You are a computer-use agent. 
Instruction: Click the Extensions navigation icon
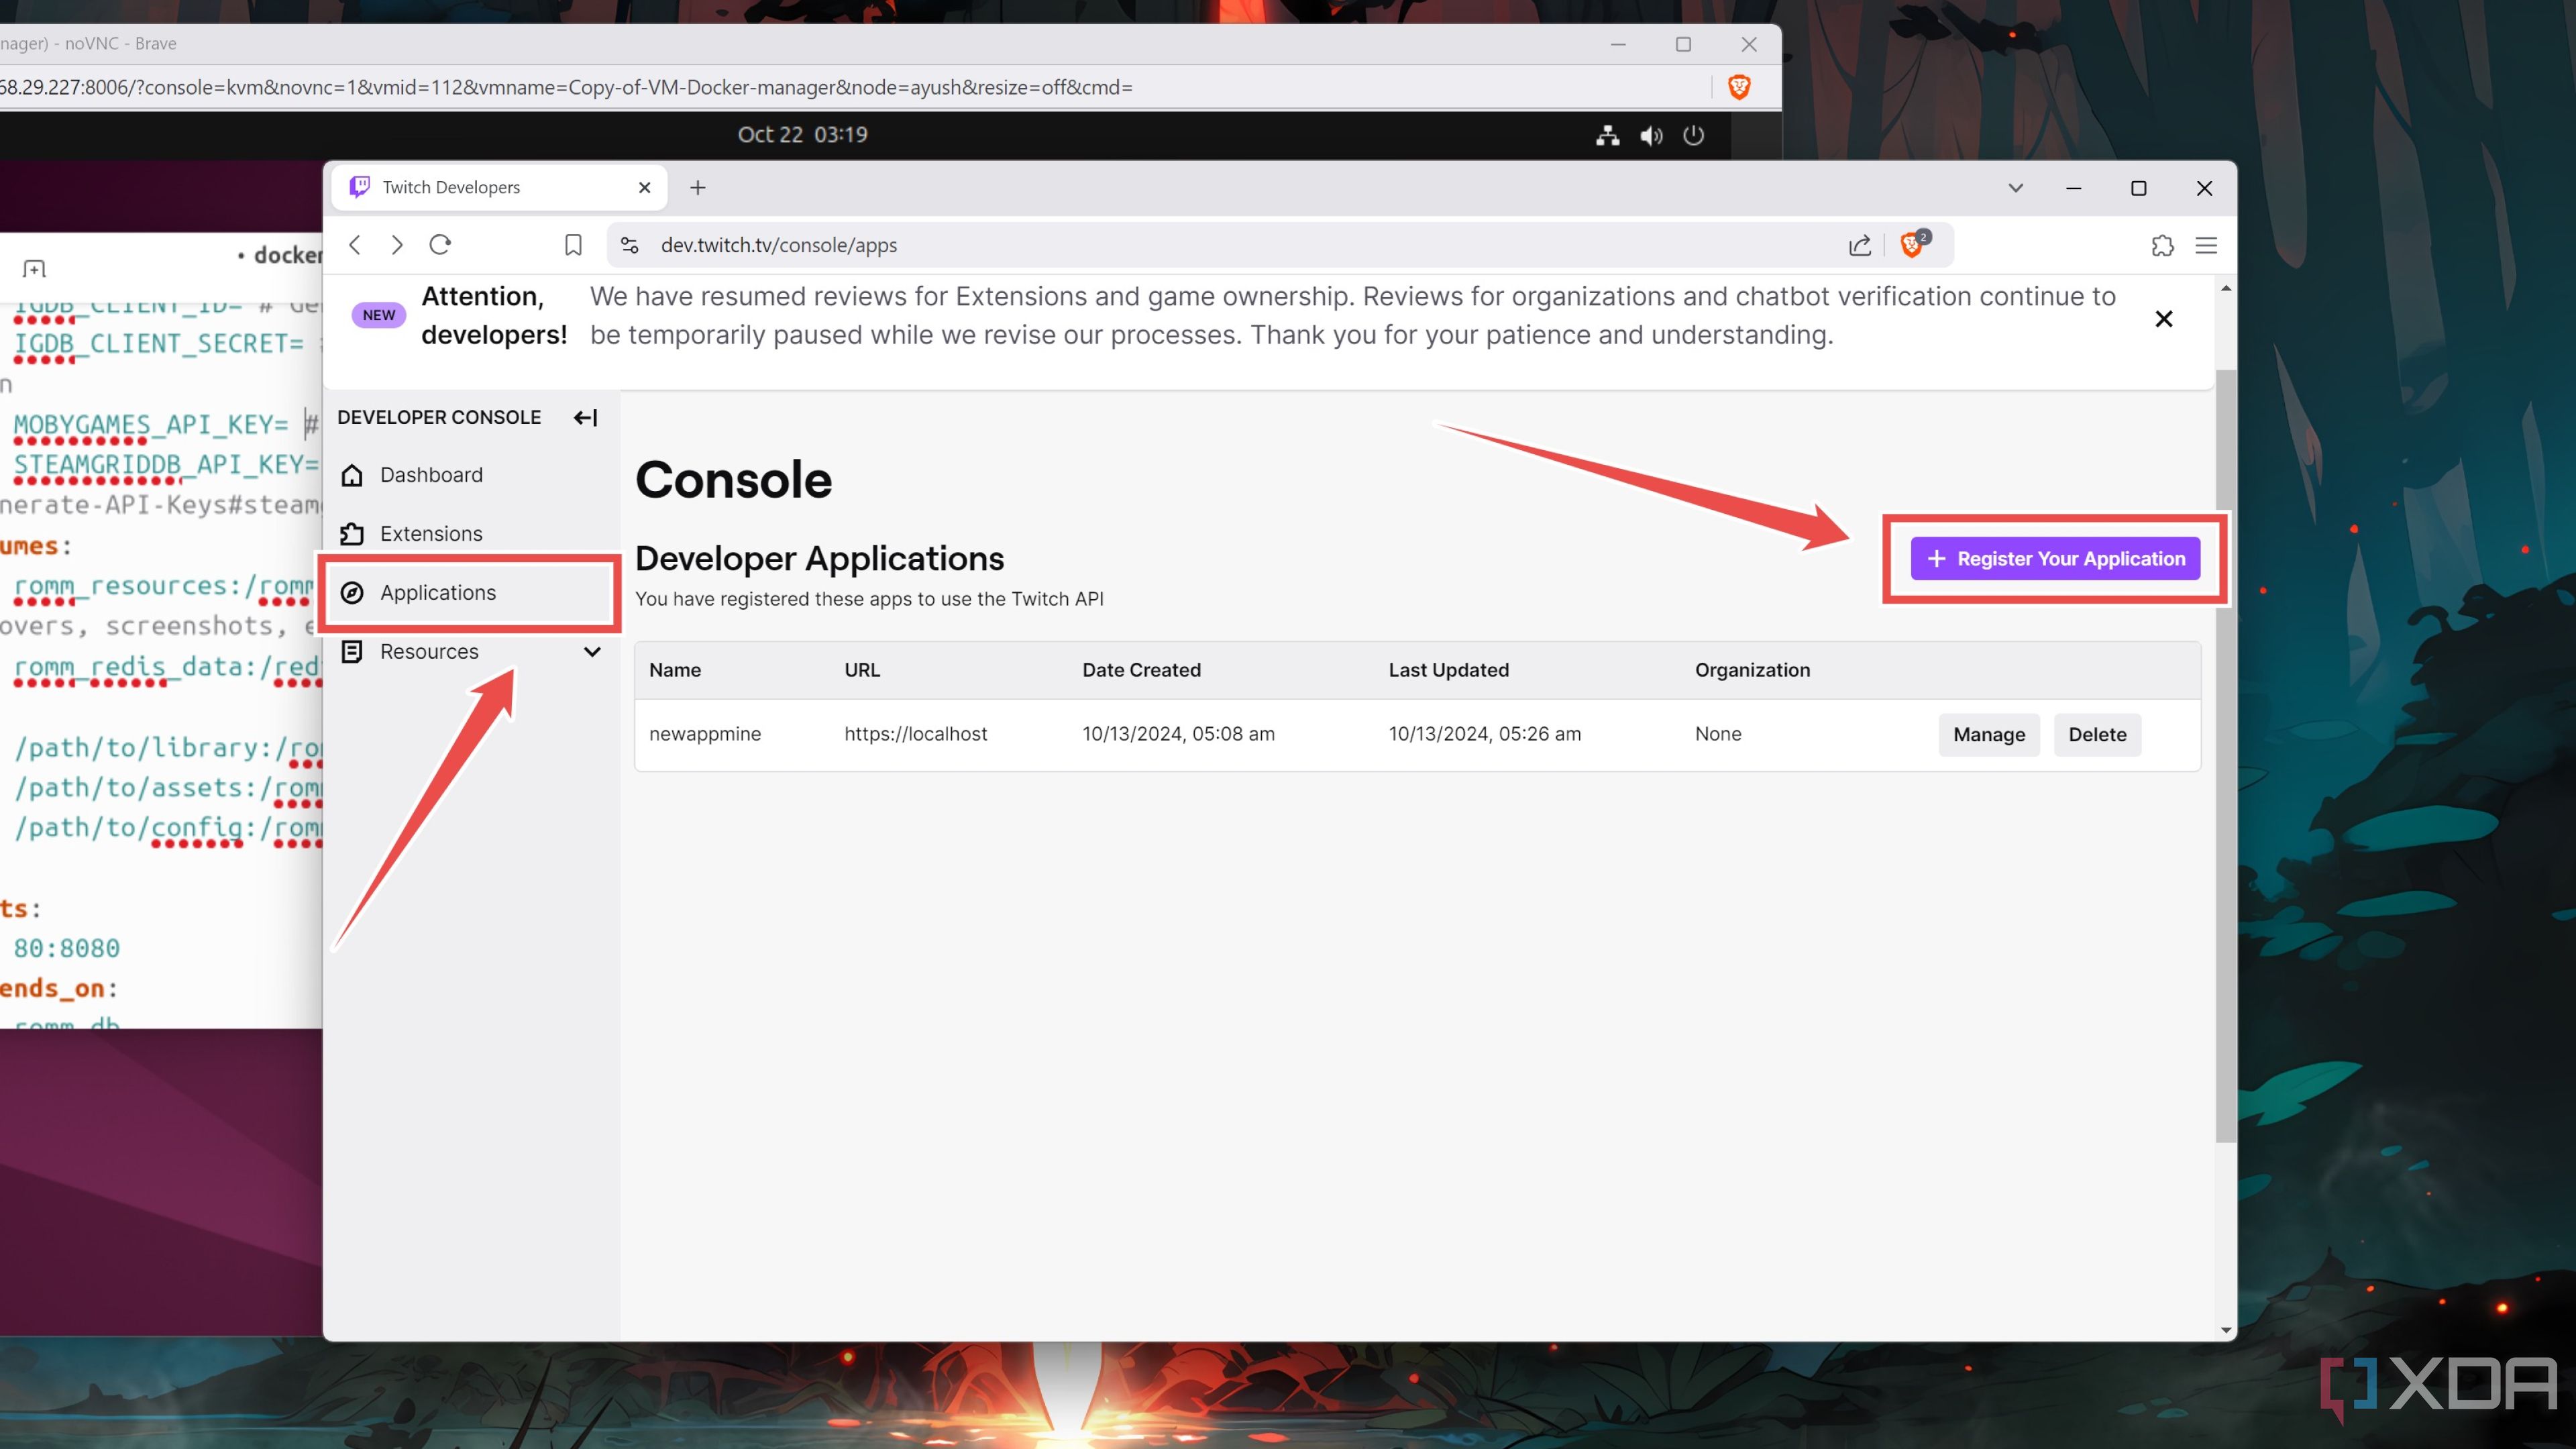point(352,533)
